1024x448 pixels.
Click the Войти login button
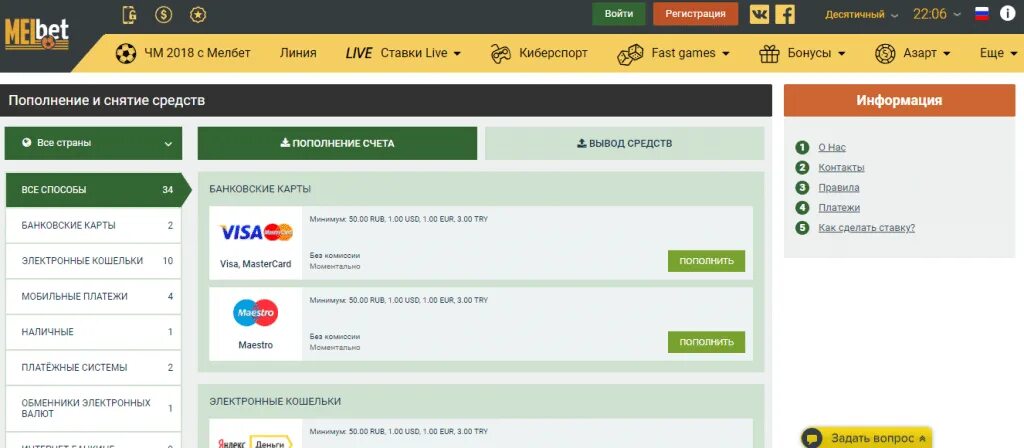click(x=618, y=14)
